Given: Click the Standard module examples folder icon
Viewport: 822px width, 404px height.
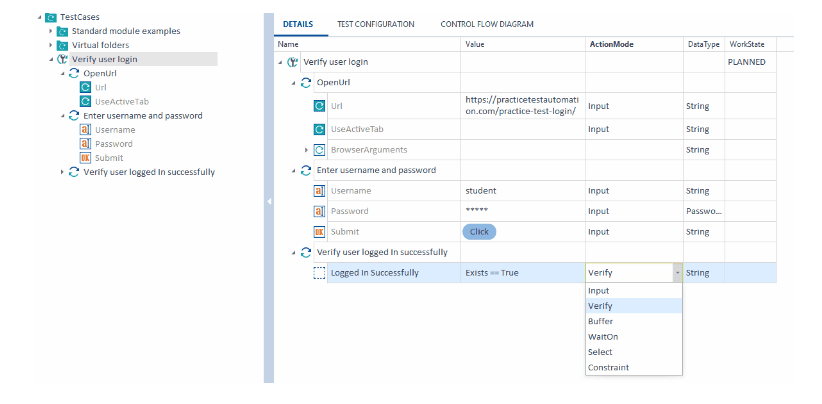Looking at the screenshot, I should [x=62, y=31].
